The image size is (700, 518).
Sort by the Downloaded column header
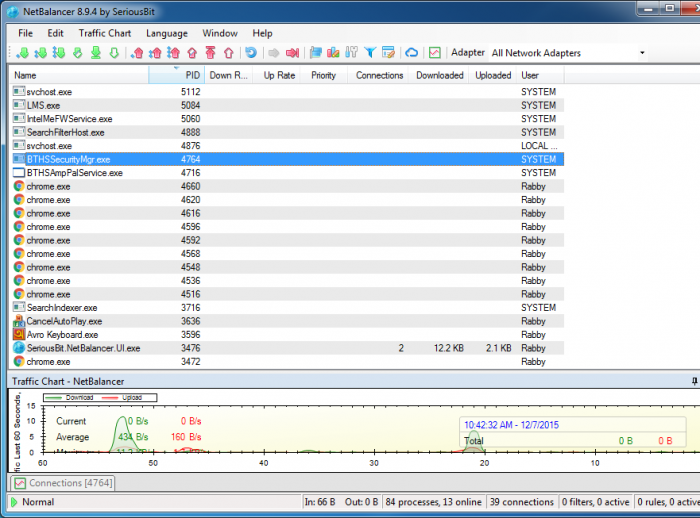(439, 75)
